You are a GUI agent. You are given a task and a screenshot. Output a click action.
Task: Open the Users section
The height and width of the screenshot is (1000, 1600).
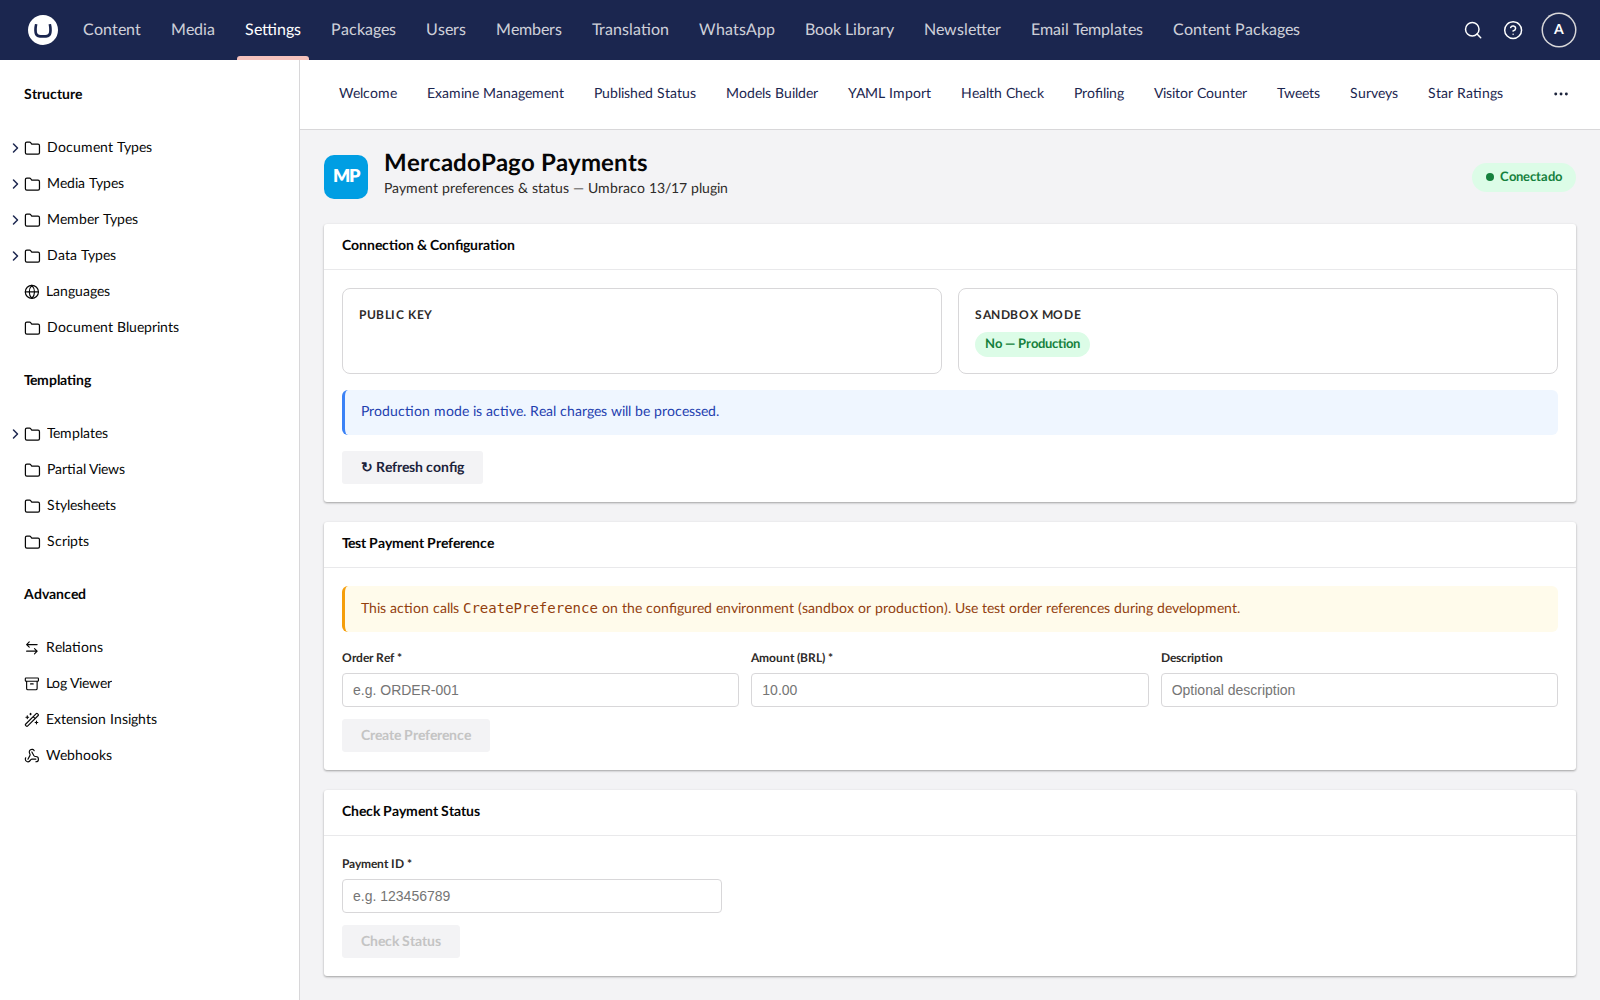pyautogui.click(x=446, y=30)
